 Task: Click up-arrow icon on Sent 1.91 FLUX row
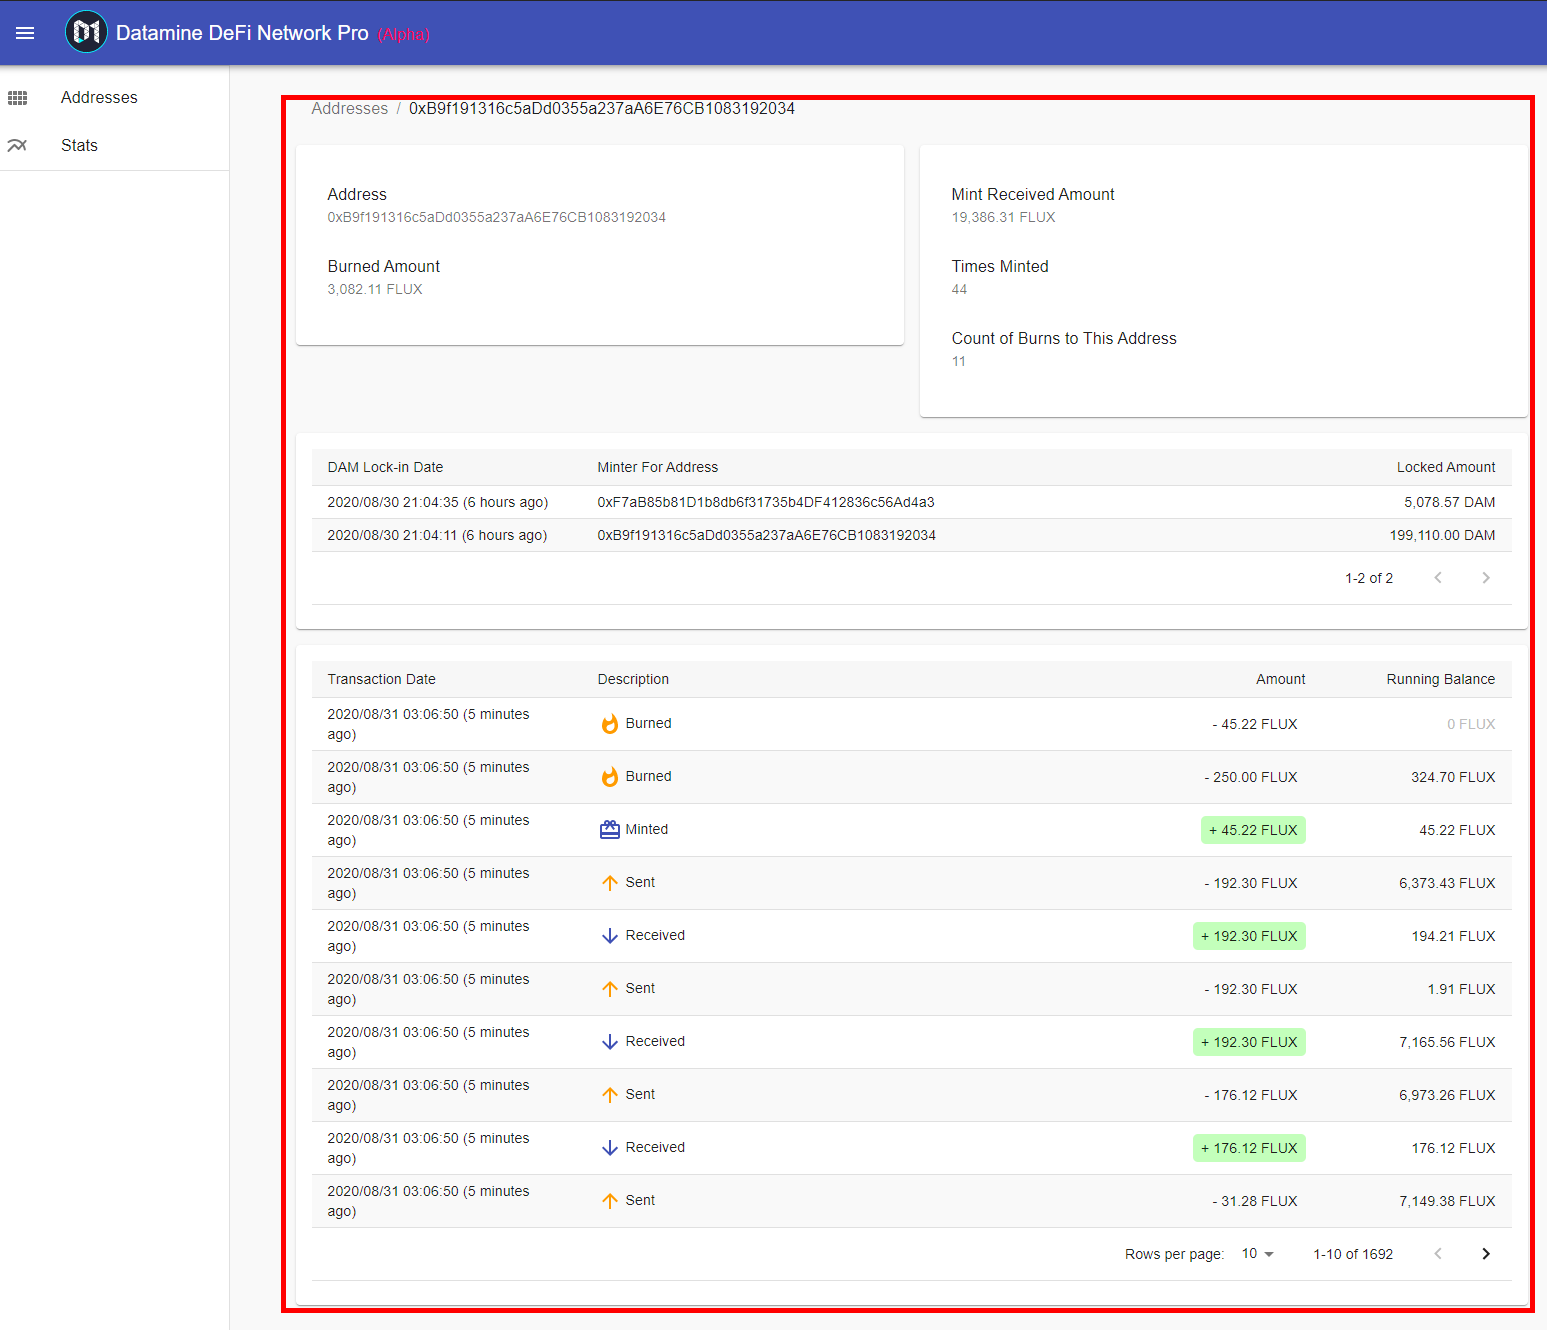609,989
